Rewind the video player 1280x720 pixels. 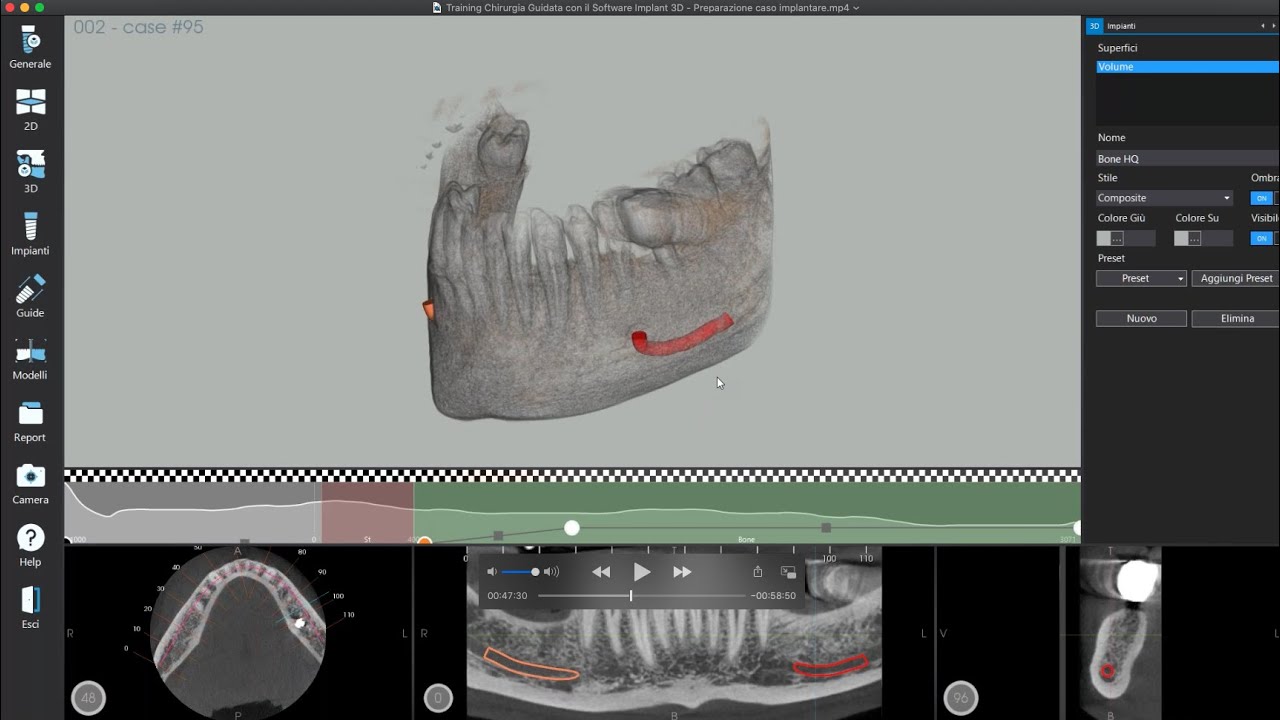click(x=601, y=572)
